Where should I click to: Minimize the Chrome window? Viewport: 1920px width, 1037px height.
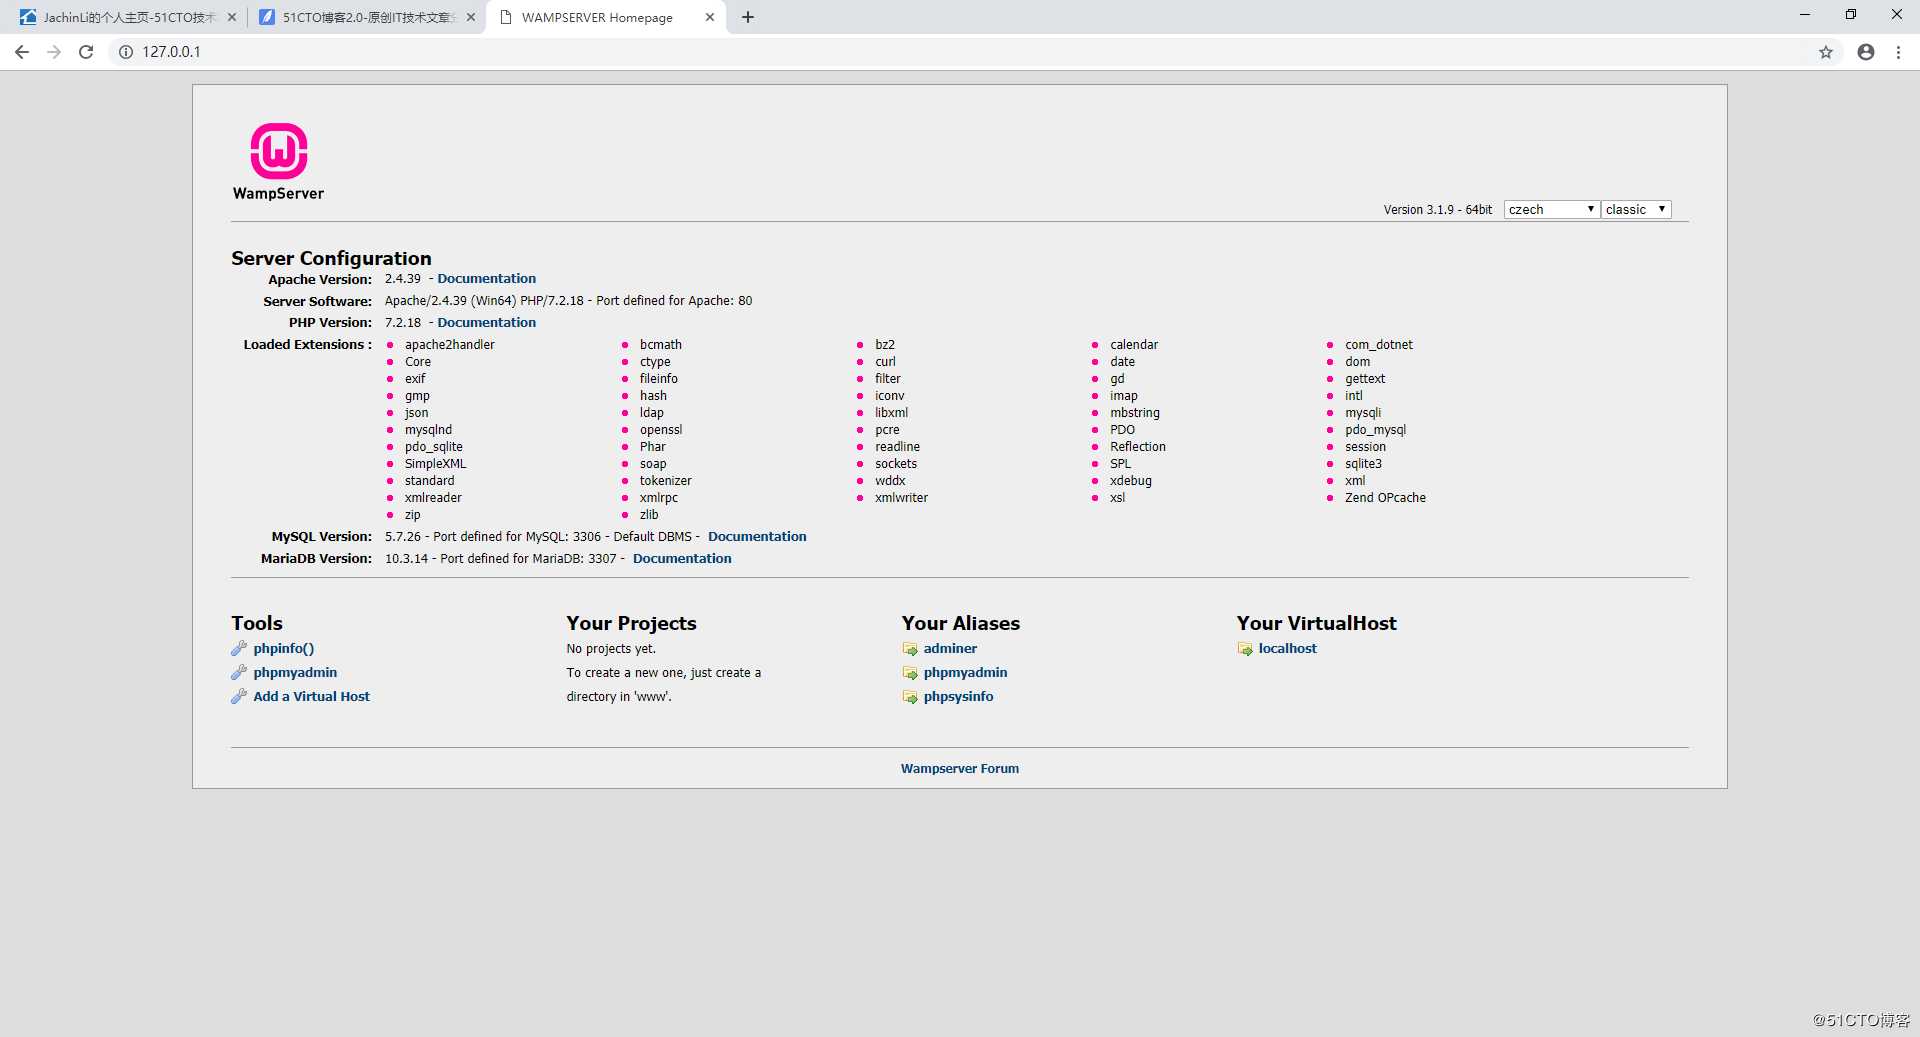[x=1804, y=15]
